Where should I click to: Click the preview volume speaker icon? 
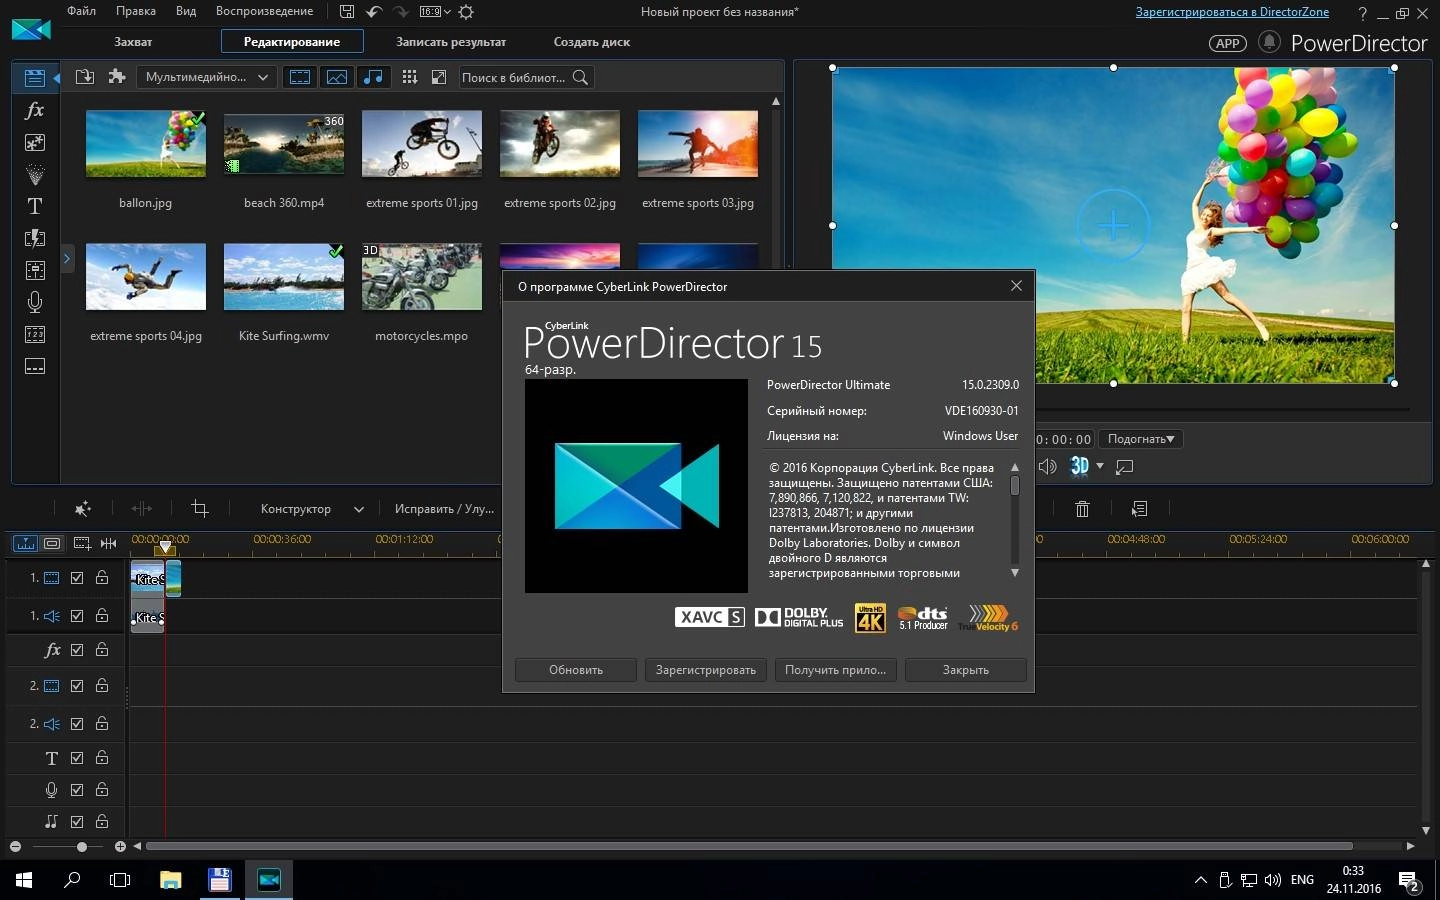pyautogui.click(x=1047, y=466)
